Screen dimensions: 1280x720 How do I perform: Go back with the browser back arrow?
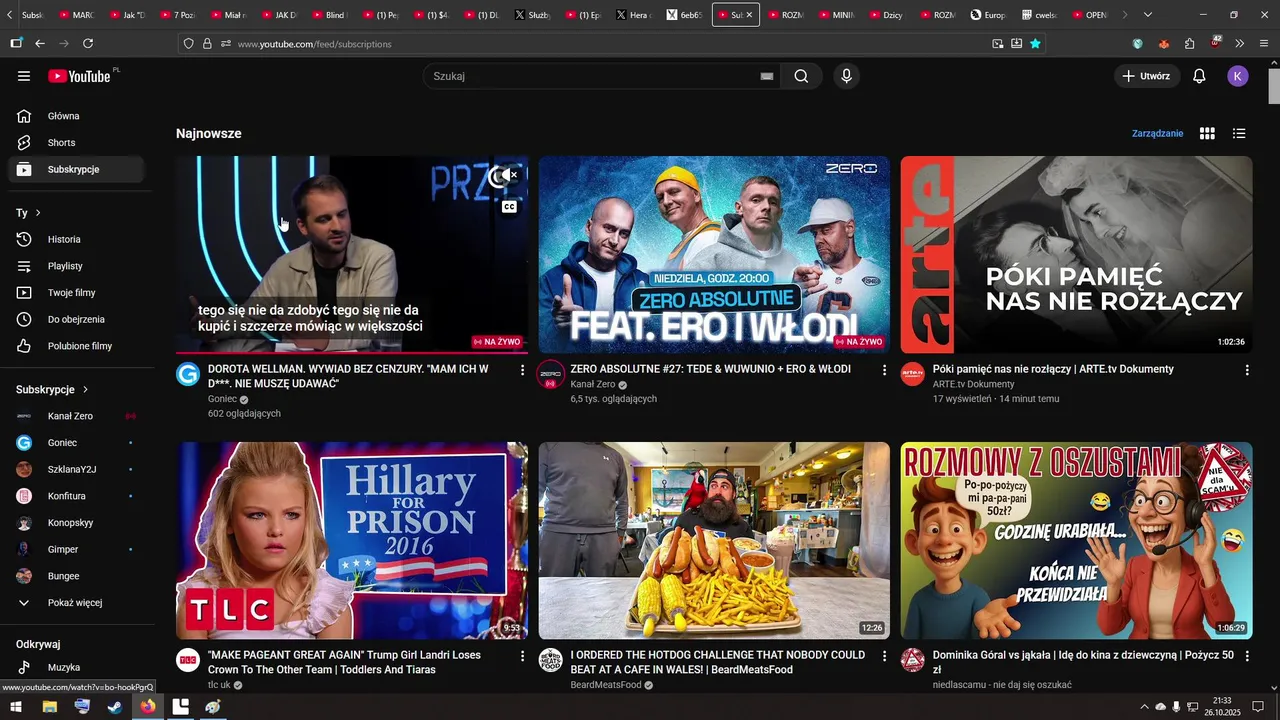click(40, 43)
